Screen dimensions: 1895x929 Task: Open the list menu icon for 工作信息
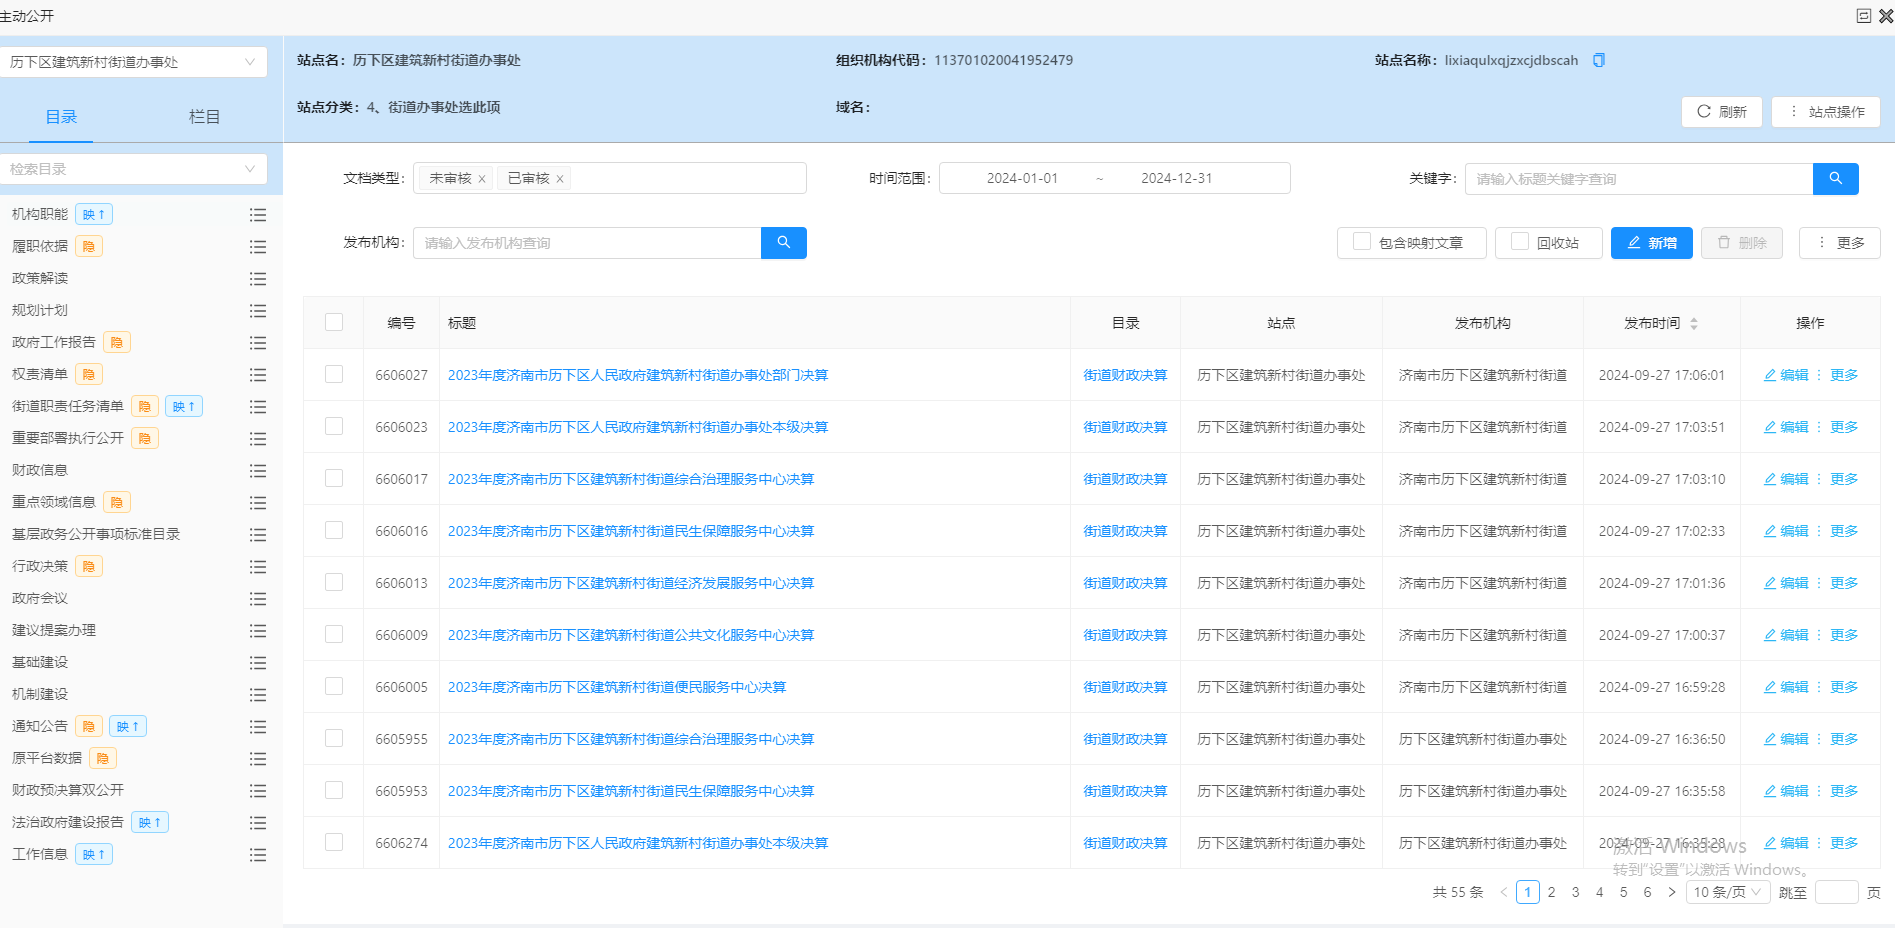(x=258, y=855)
